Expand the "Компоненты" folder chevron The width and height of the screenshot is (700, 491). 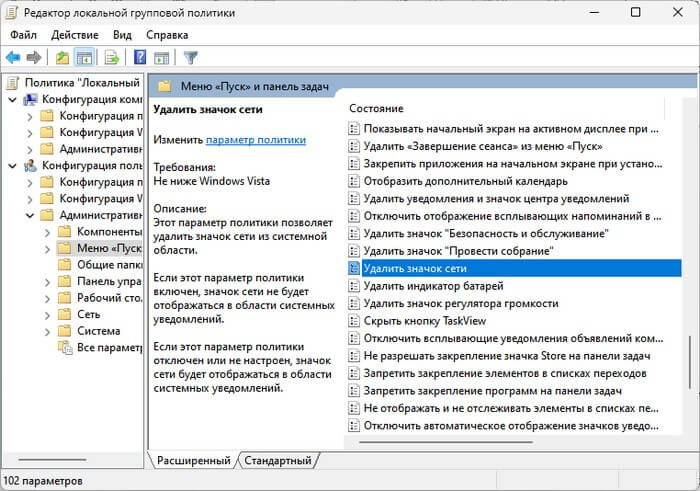[x=45, y=232]
